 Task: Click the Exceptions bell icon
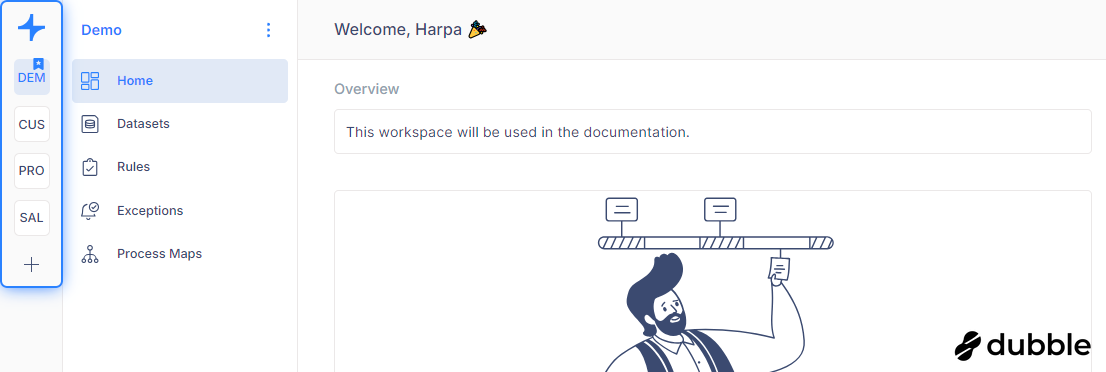click(90, 210)
